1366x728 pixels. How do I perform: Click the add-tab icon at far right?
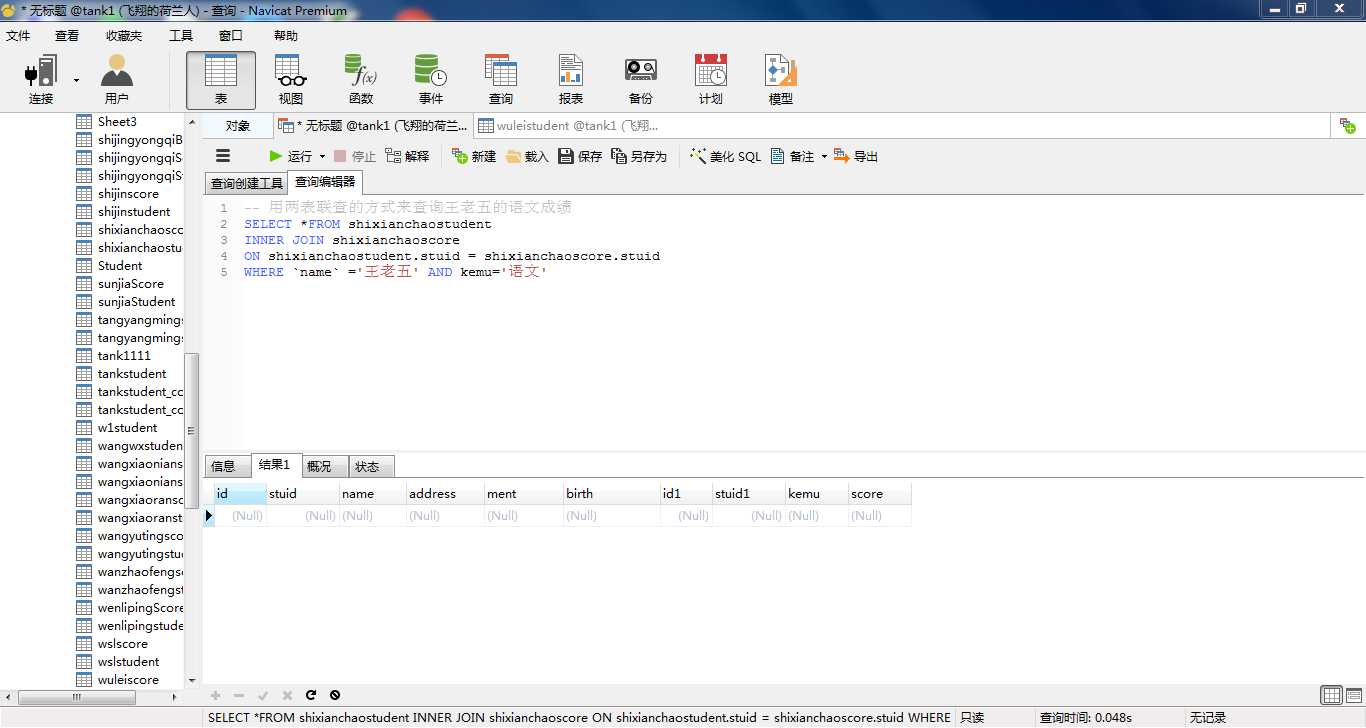tap(1348, 126)
